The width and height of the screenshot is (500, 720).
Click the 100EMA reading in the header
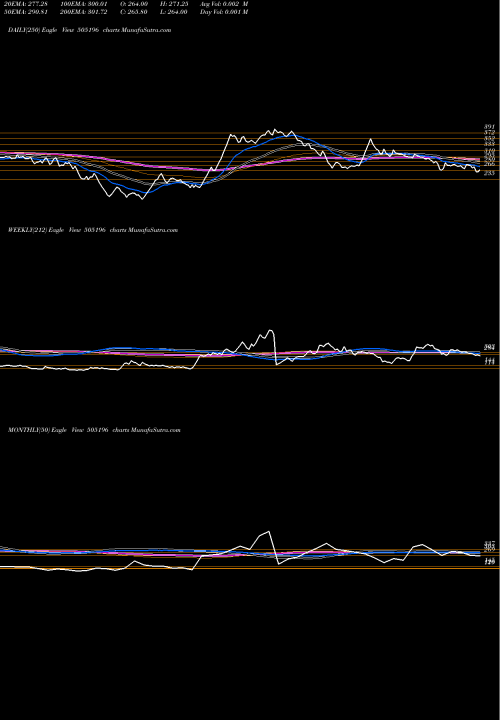coord(83,4)
